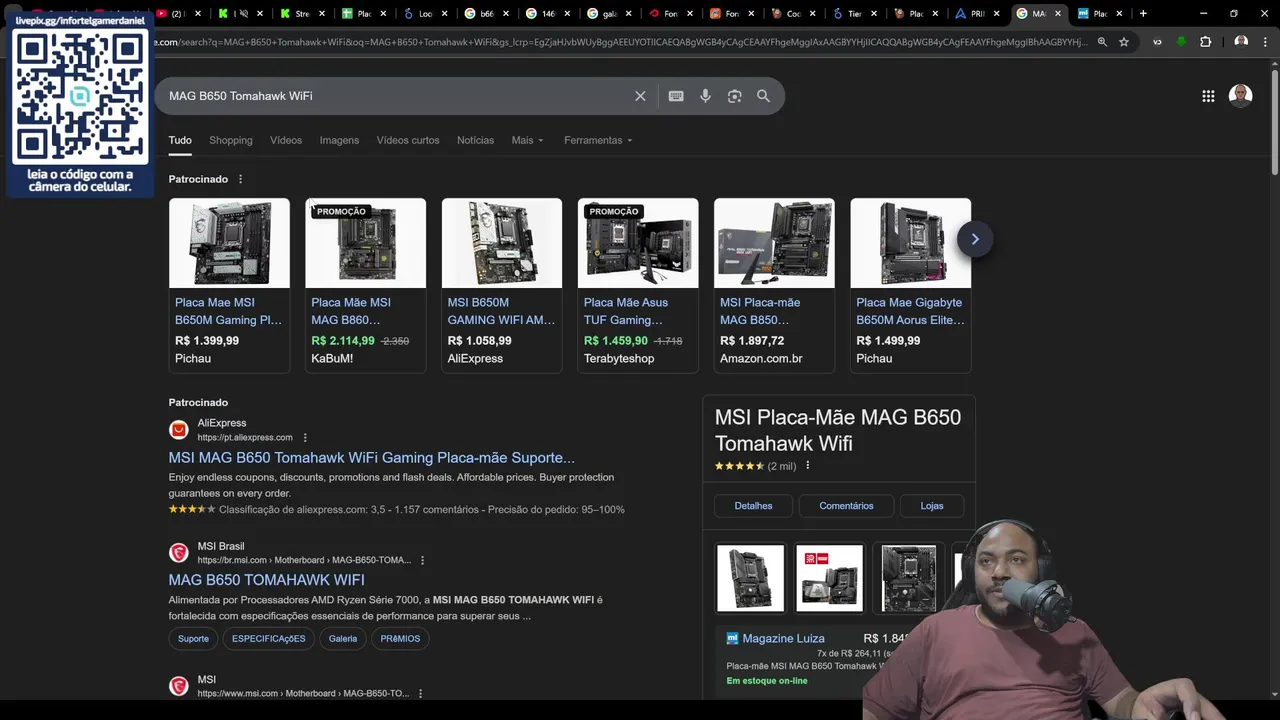Open Pichau Gigabyte B650M Aorus Elite card

click(910, 285)
